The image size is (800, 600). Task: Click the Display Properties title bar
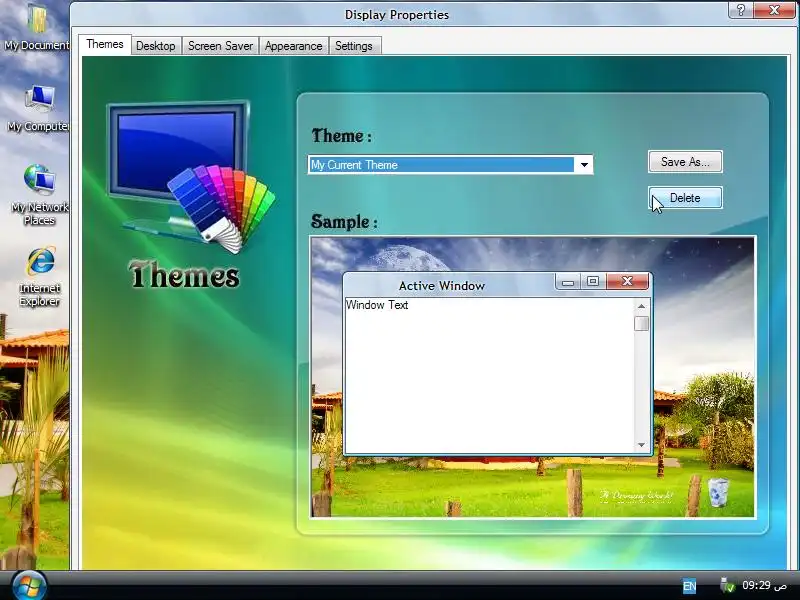point(397,14)
